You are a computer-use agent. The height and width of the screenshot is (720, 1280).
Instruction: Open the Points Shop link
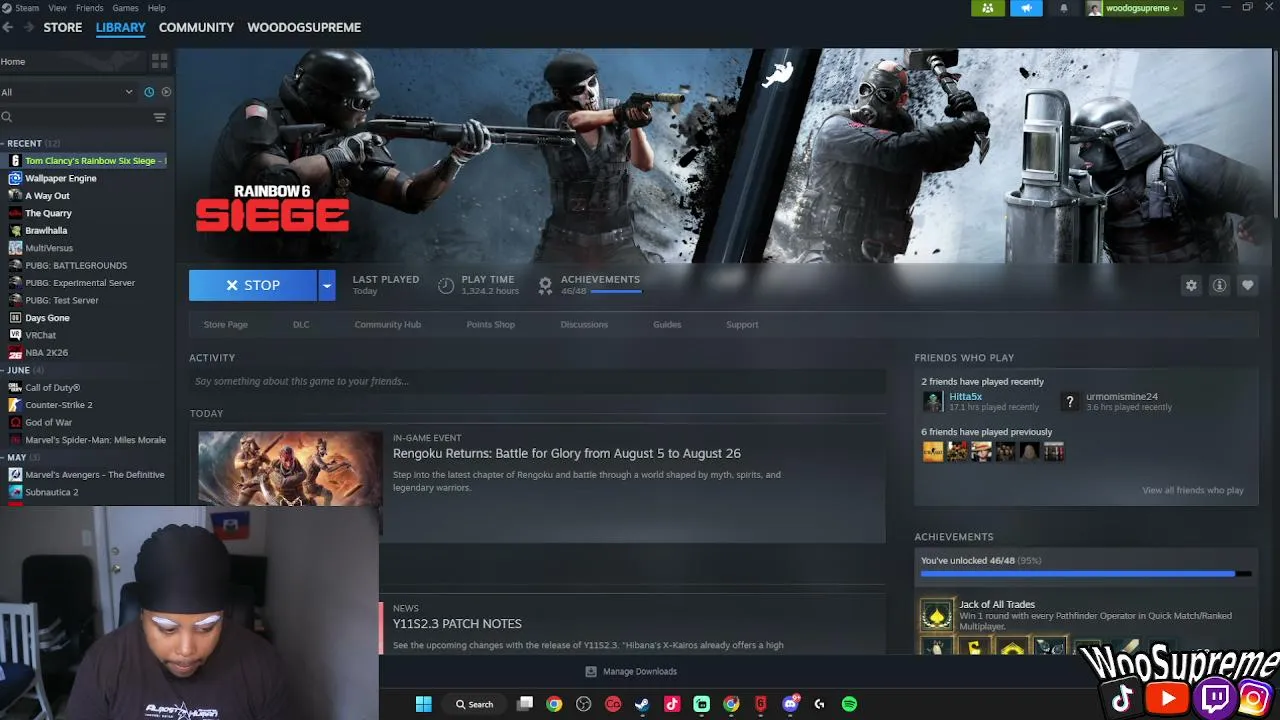pyautogui.click(x=490, y=324)
